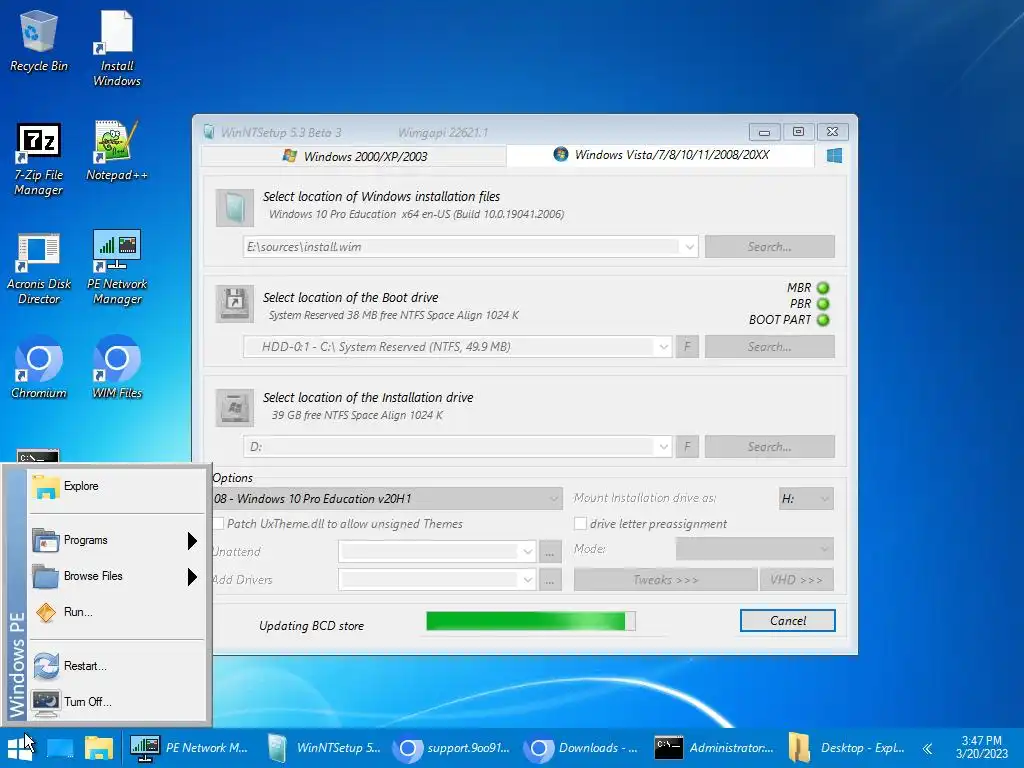Click the Installation drive disk icon
The height and width of the screenshot is (768, 1024).
pos(234,408)
